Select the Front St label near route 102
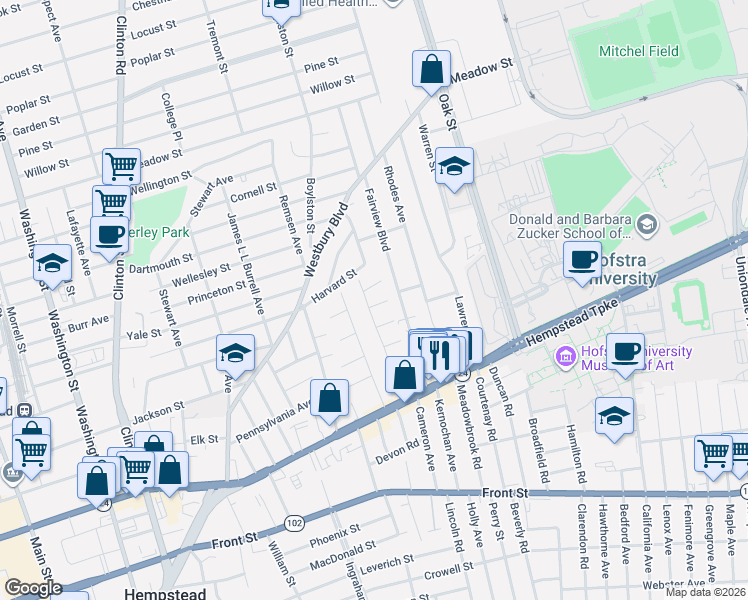The image size is (748, 600). [x=235, y=541]
